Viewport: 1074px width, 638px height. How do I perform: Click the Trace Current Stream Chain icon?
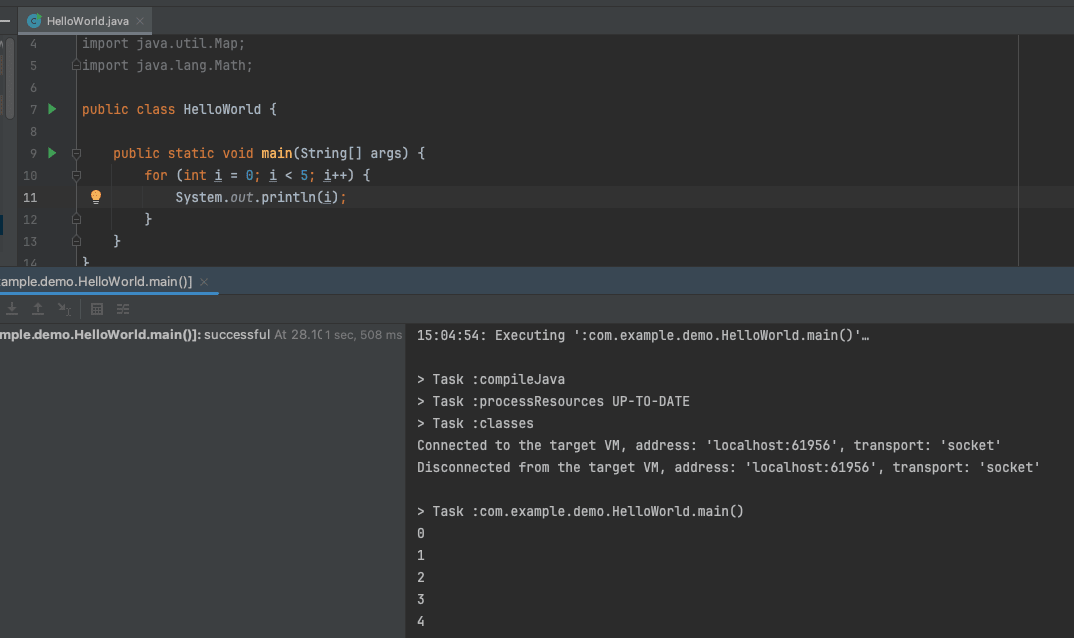(123, 309)
